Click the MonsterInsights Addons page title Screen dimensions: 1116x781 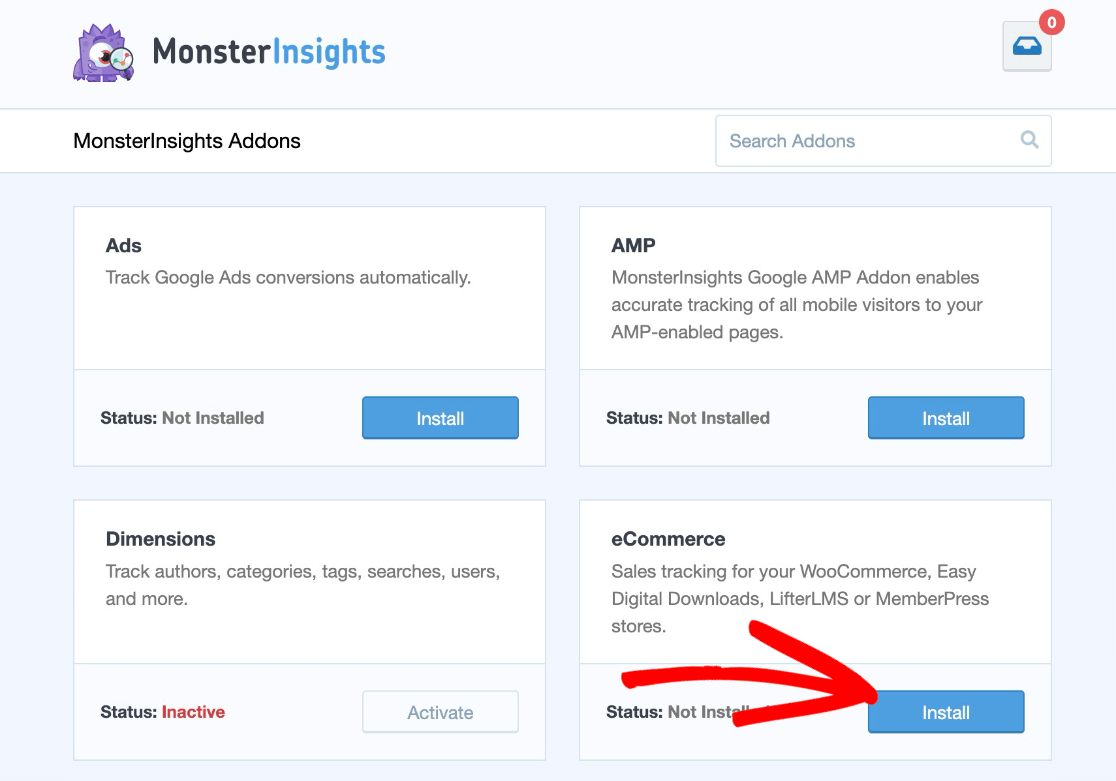point(186,141)
